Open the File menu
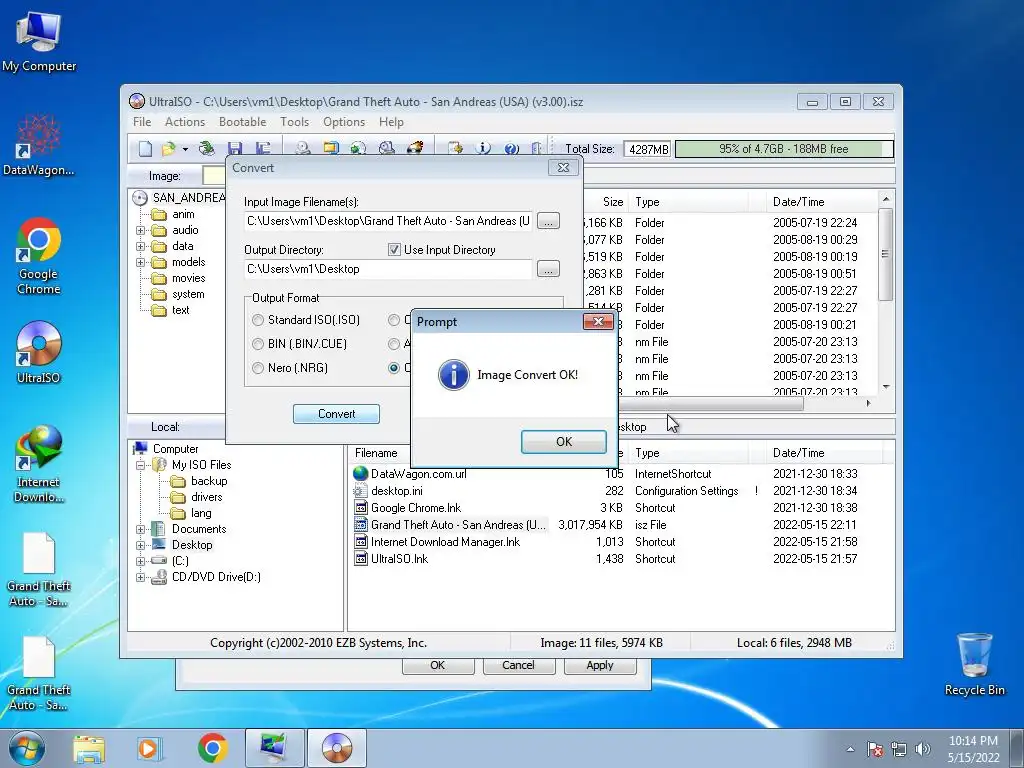Viewport: 1024px width, 768px height. point(142,122)
